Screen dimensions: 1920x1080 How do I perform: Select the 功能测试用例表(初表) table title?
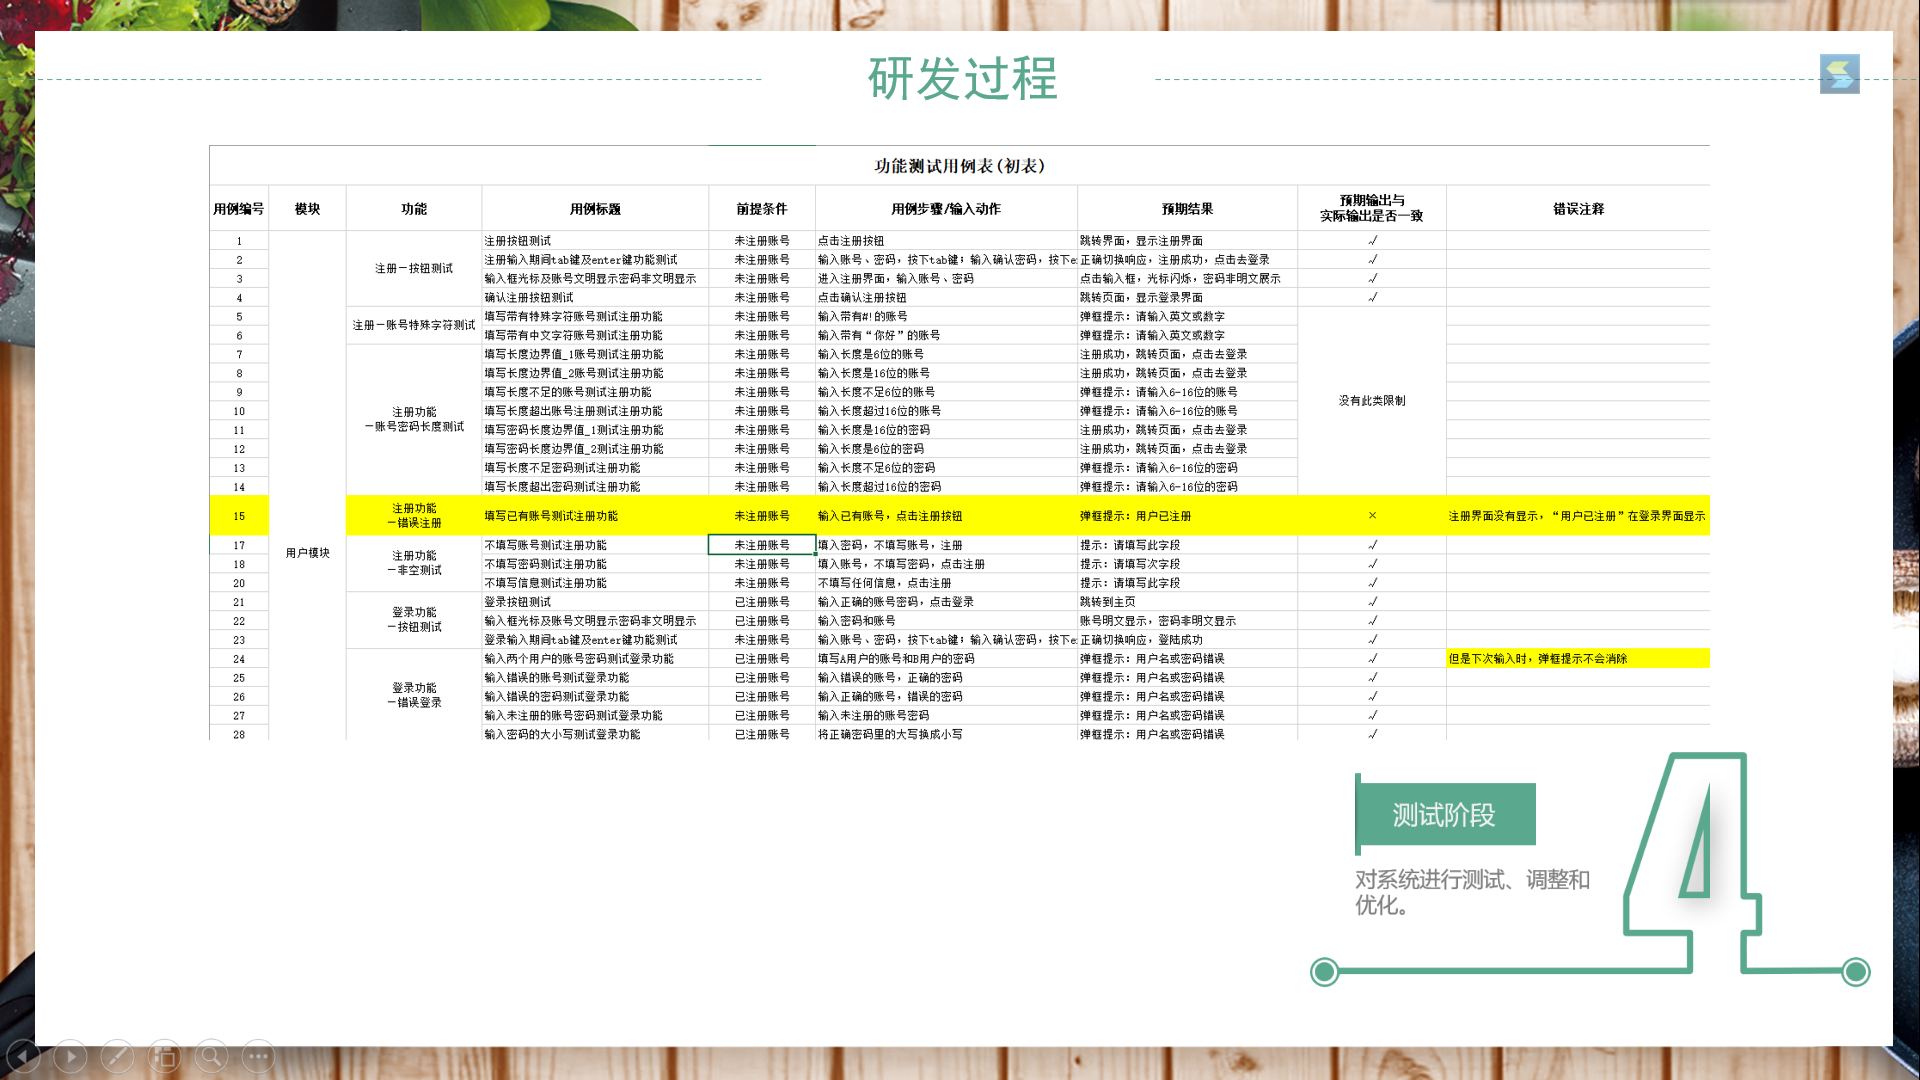pyautogui.click(x=958, y=166)
